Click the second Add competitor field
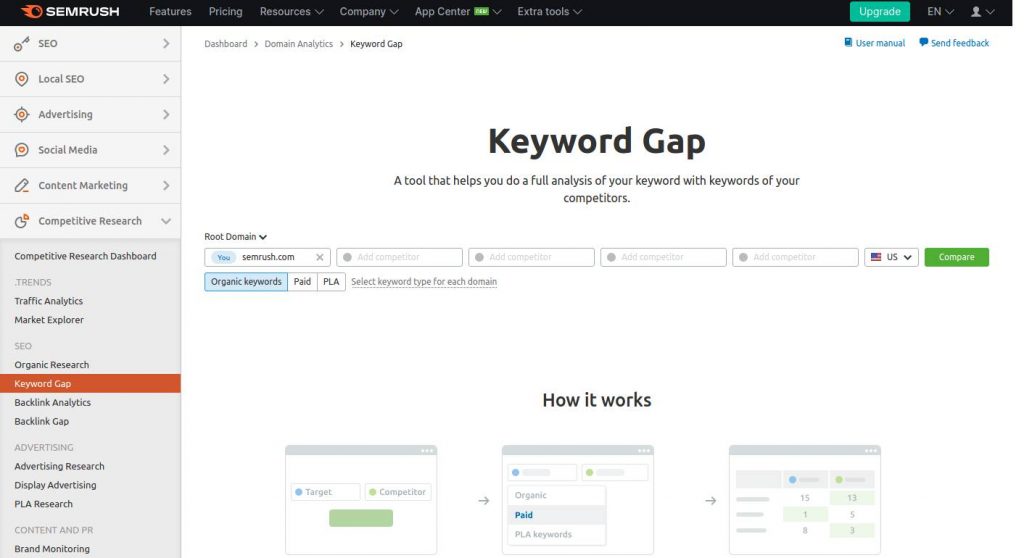Screen dimensions: 1024x558 (x=532, y=257)
